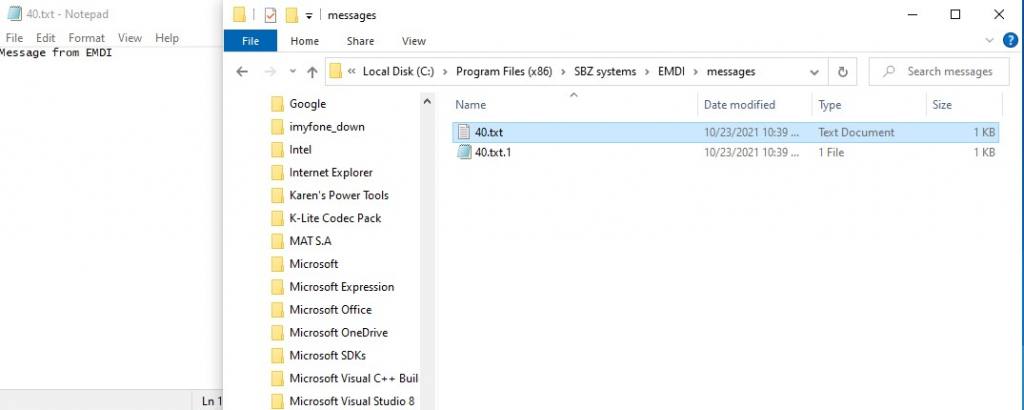Open Format menu in Notepad
The image size is (1024, 410).
(87, 39)
